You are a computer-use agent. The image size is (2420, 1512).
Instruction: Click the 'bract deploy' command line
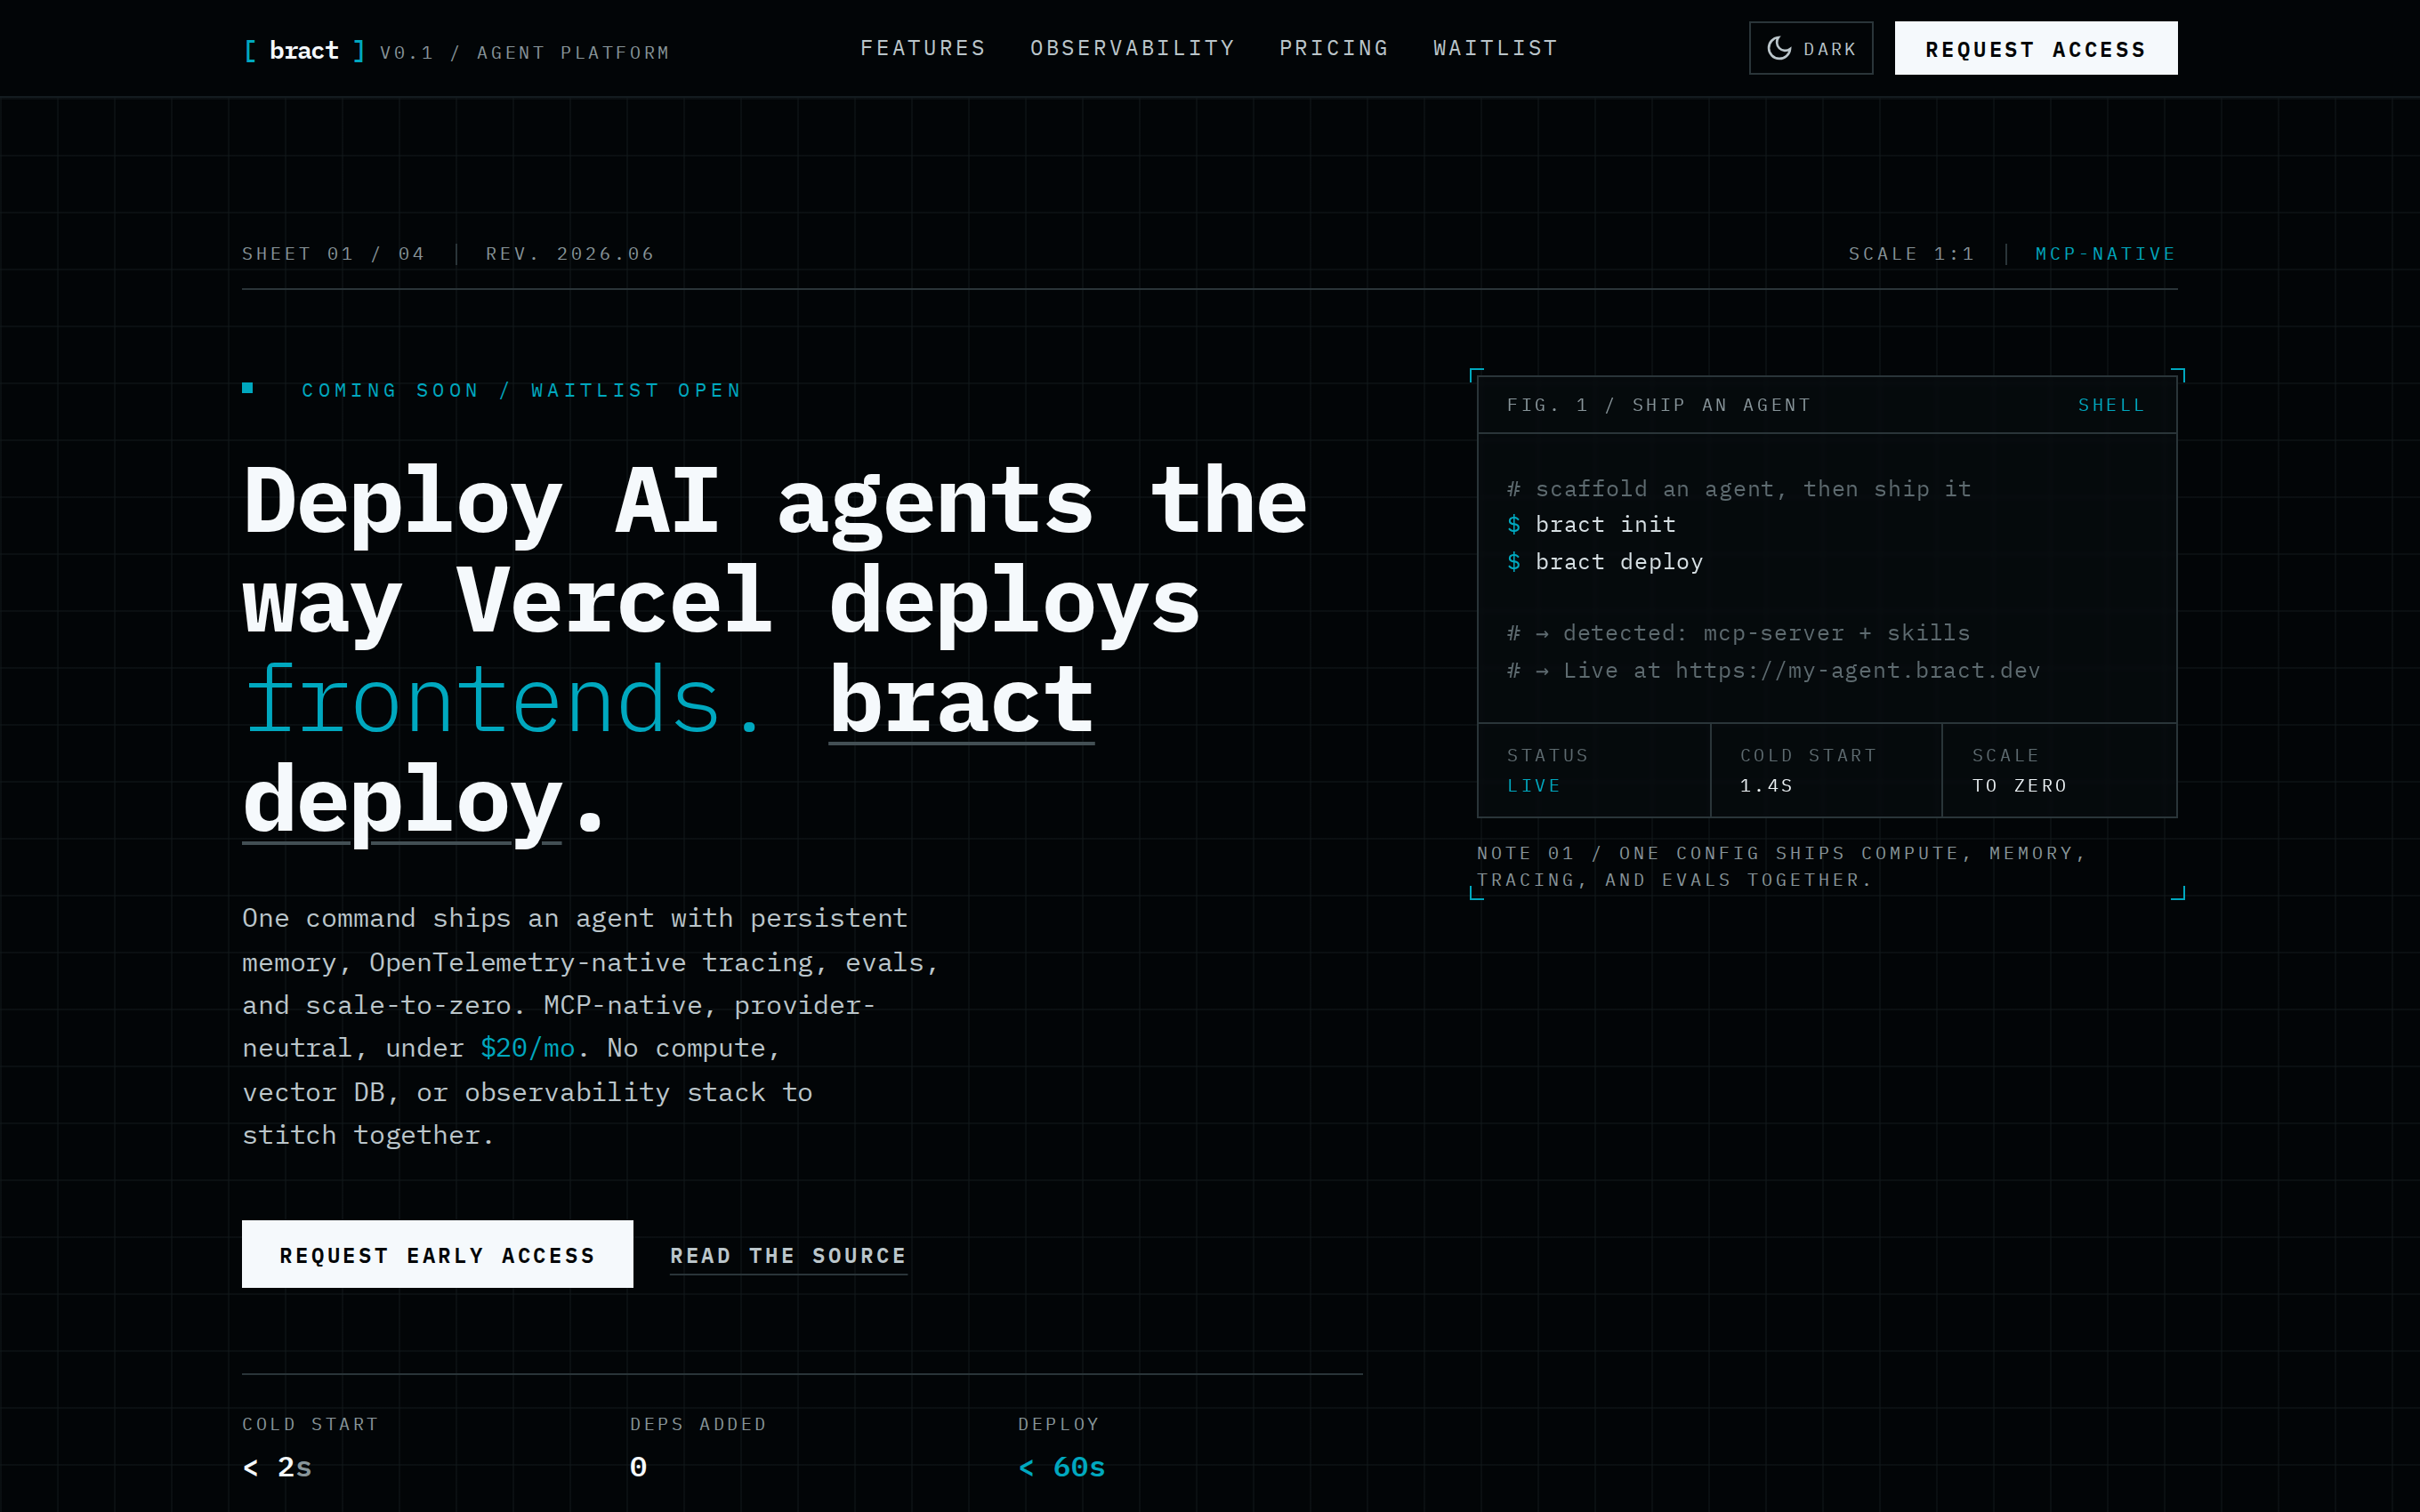[x=1604, y=562]
